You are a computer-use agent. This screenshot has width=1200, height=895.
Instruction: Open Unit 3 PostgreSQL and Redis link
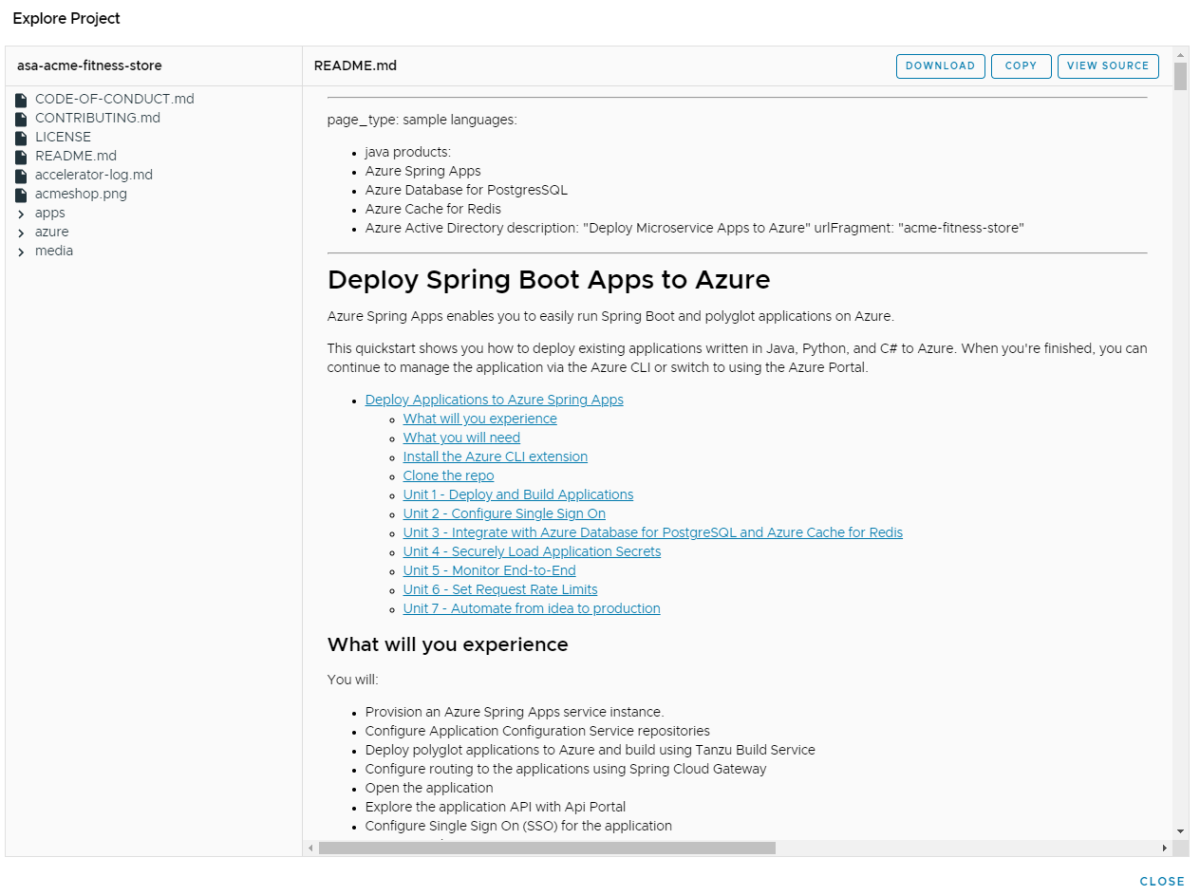click(x=653, y=533)
